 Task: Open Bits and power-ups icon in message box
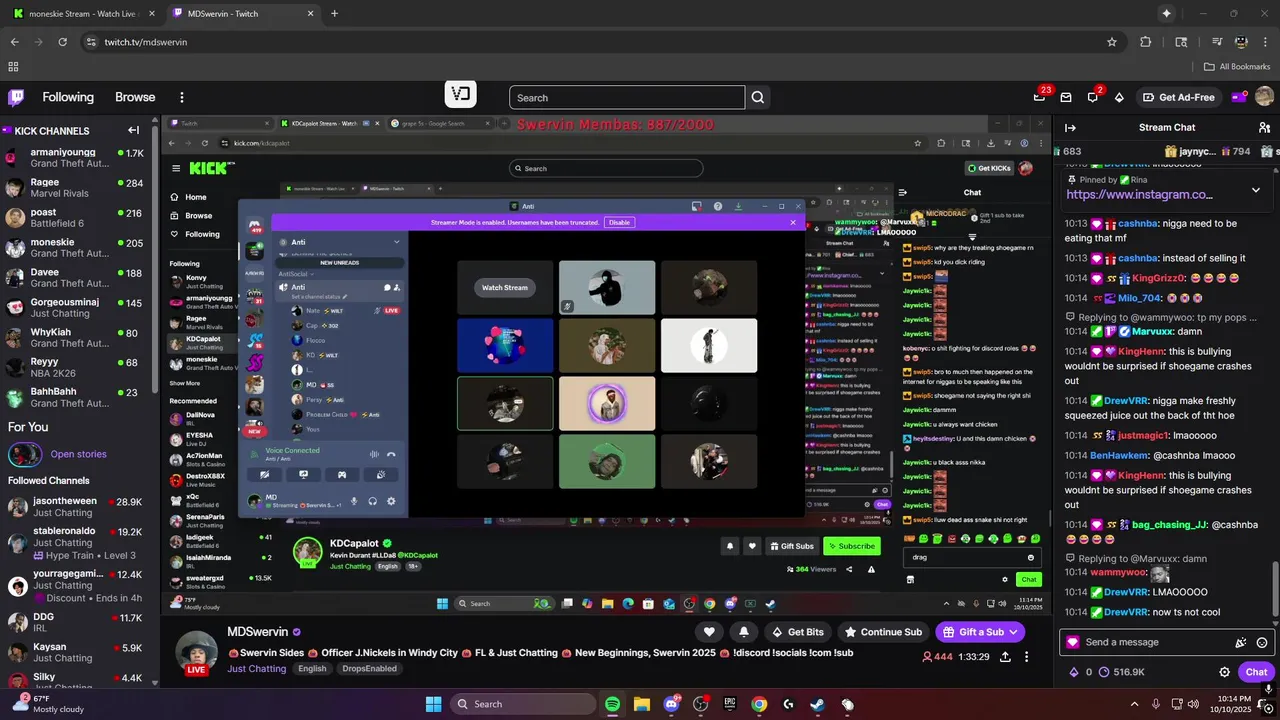pyautogui.click(x=1241, y=642)
